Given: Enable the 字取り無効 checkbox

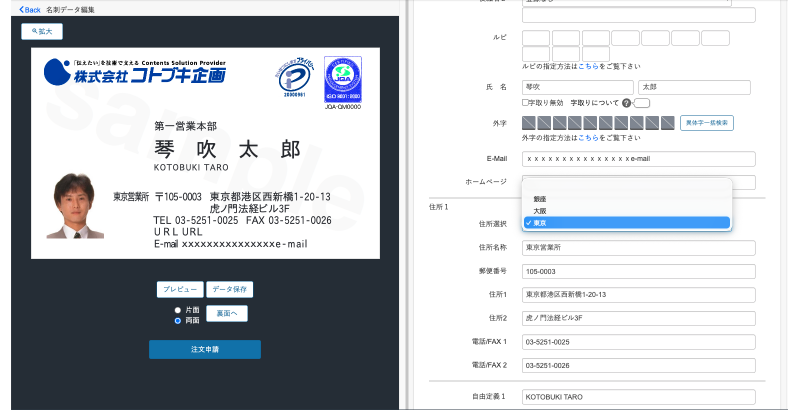Looking at the screenshot, I should pos(526,103).
